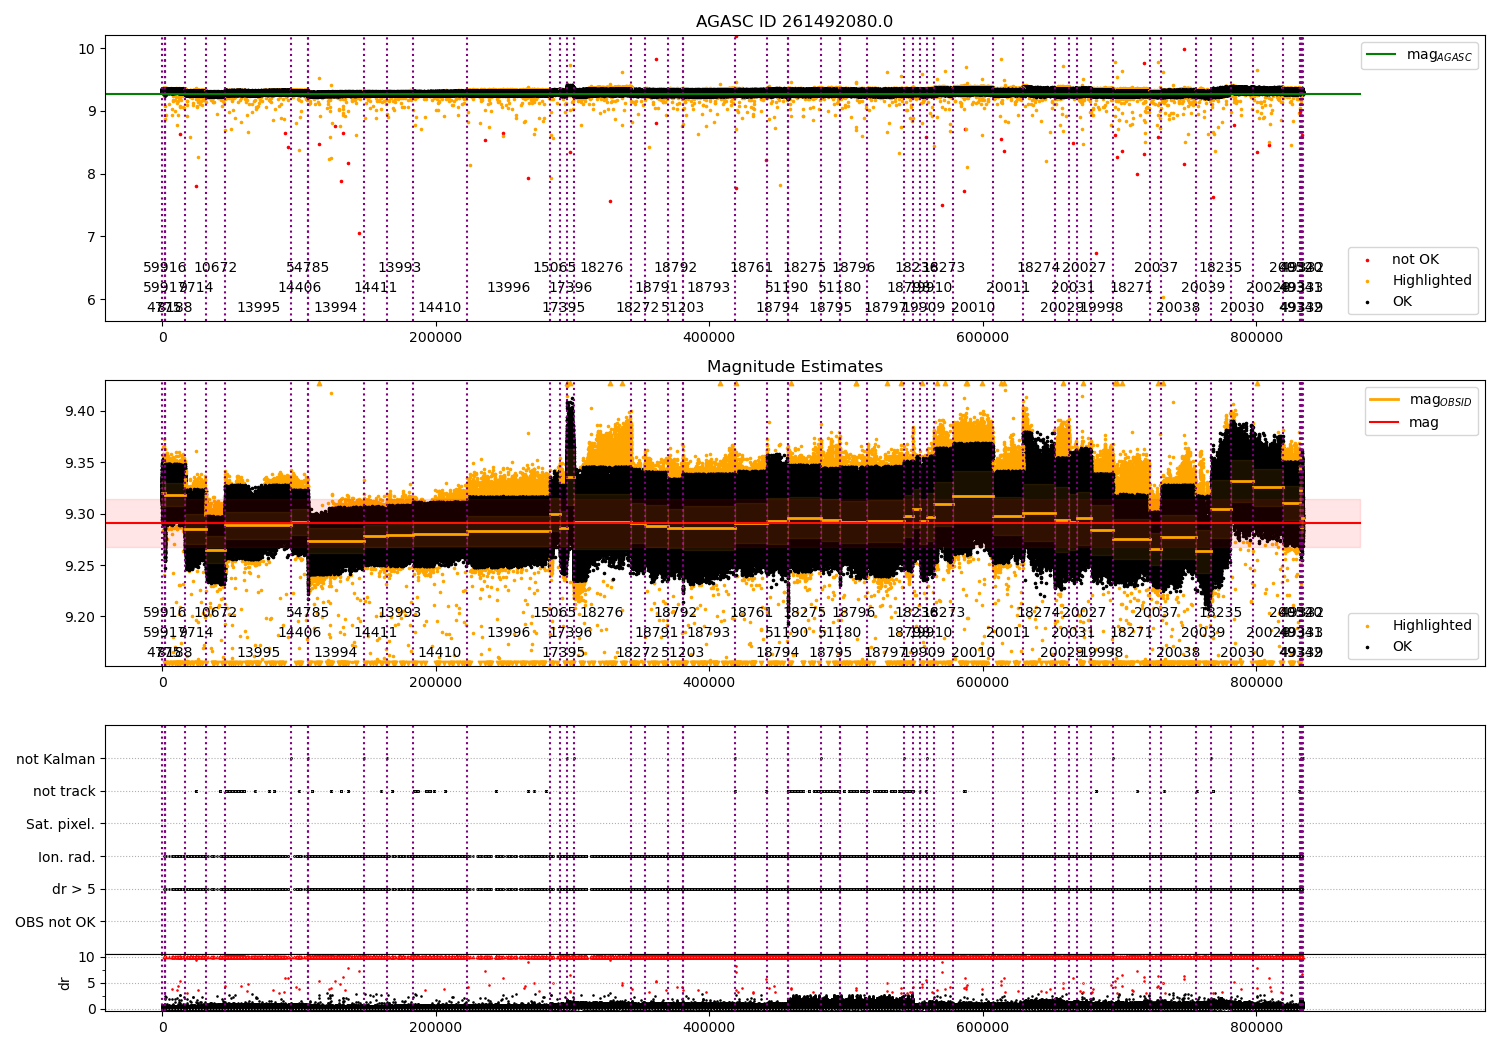The image size is (1500, 1050).
Task: Click the 'Ion. rad.' y-axis label
Action: [x=67, y=857]
